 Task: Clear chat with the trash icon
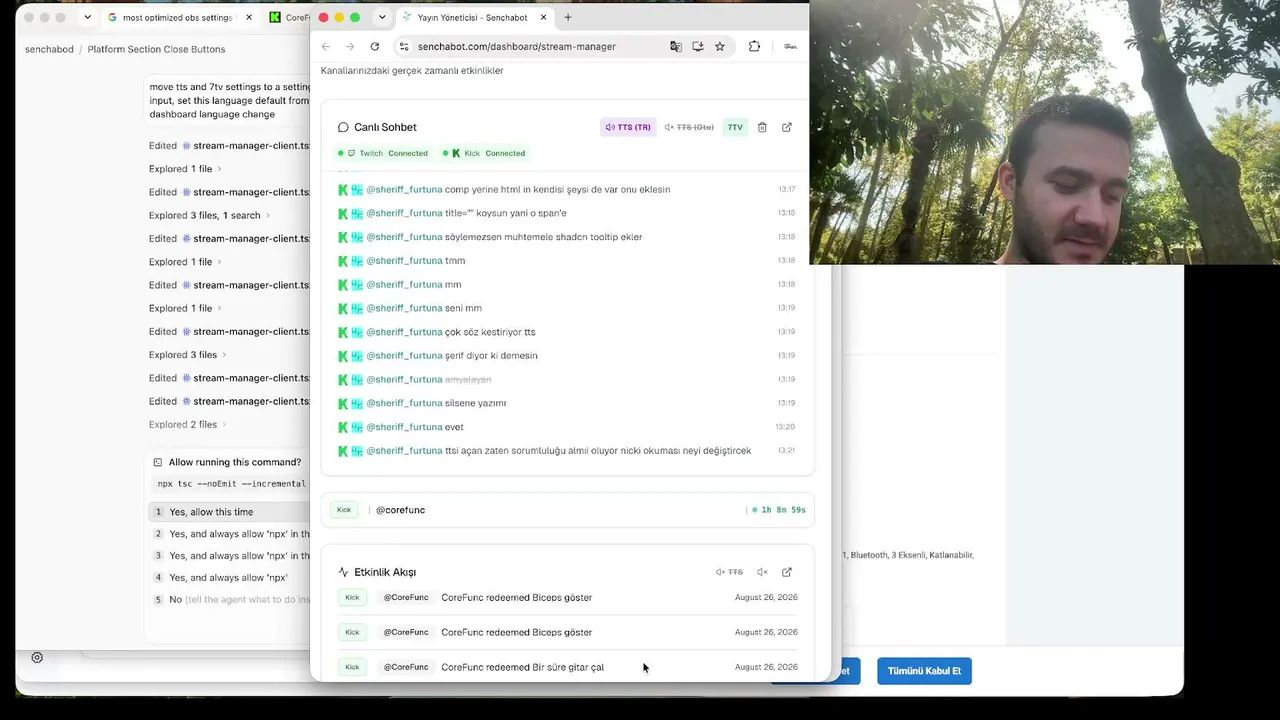coord(762,127)
